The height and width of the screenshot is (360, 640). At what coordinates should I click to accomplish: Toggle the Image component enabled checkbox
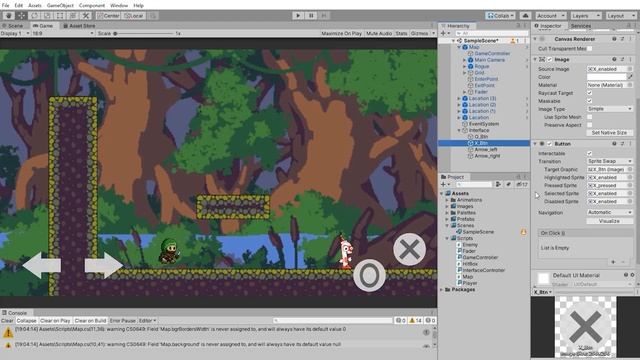(550, 60)
